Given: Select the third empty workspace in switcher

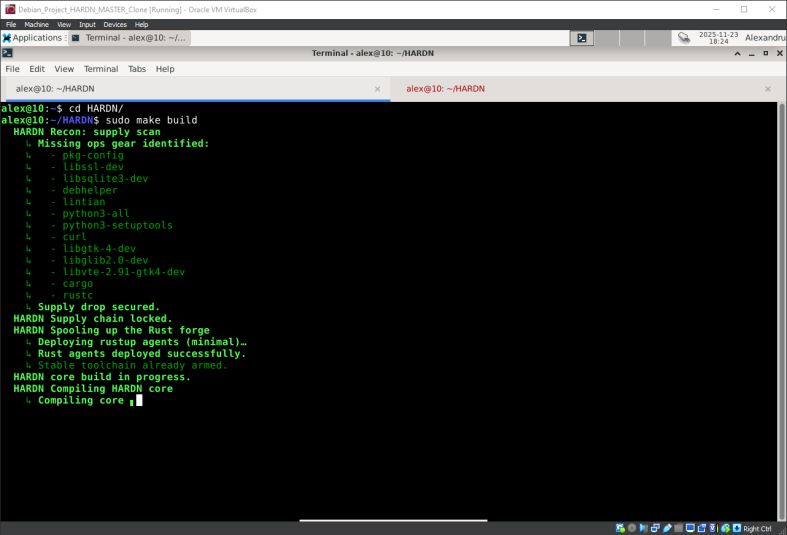Looking at the screenshot, I should tap(632, 38).
